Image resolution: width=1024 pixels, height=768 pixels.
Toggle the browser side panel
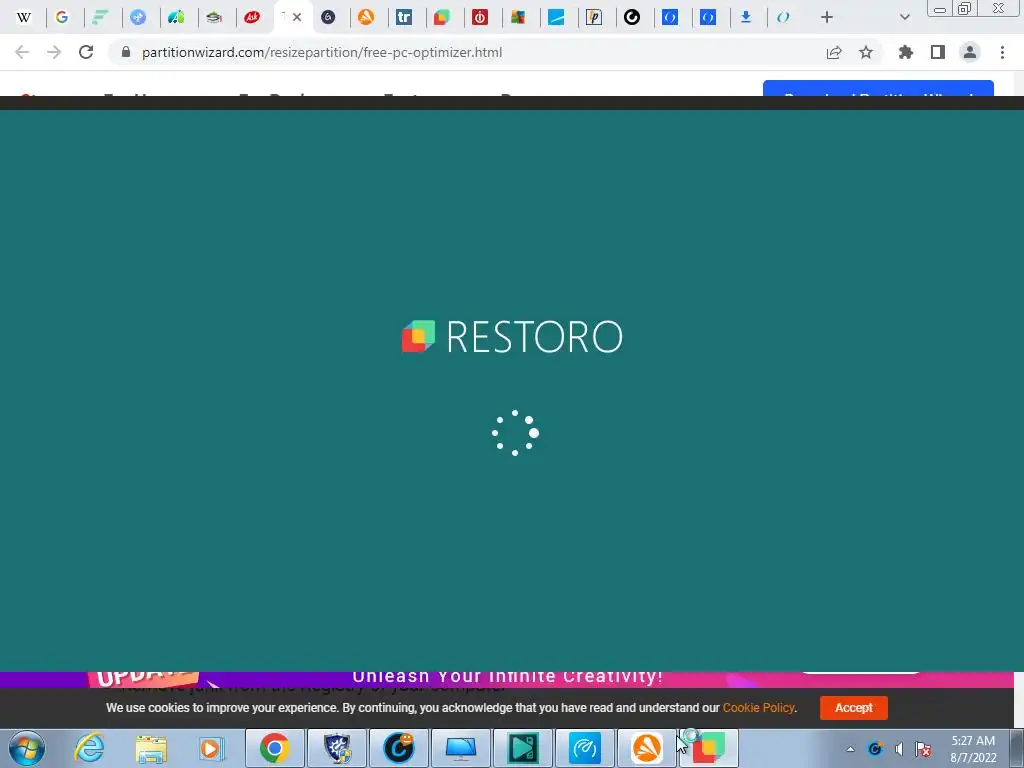click(938, 52)
